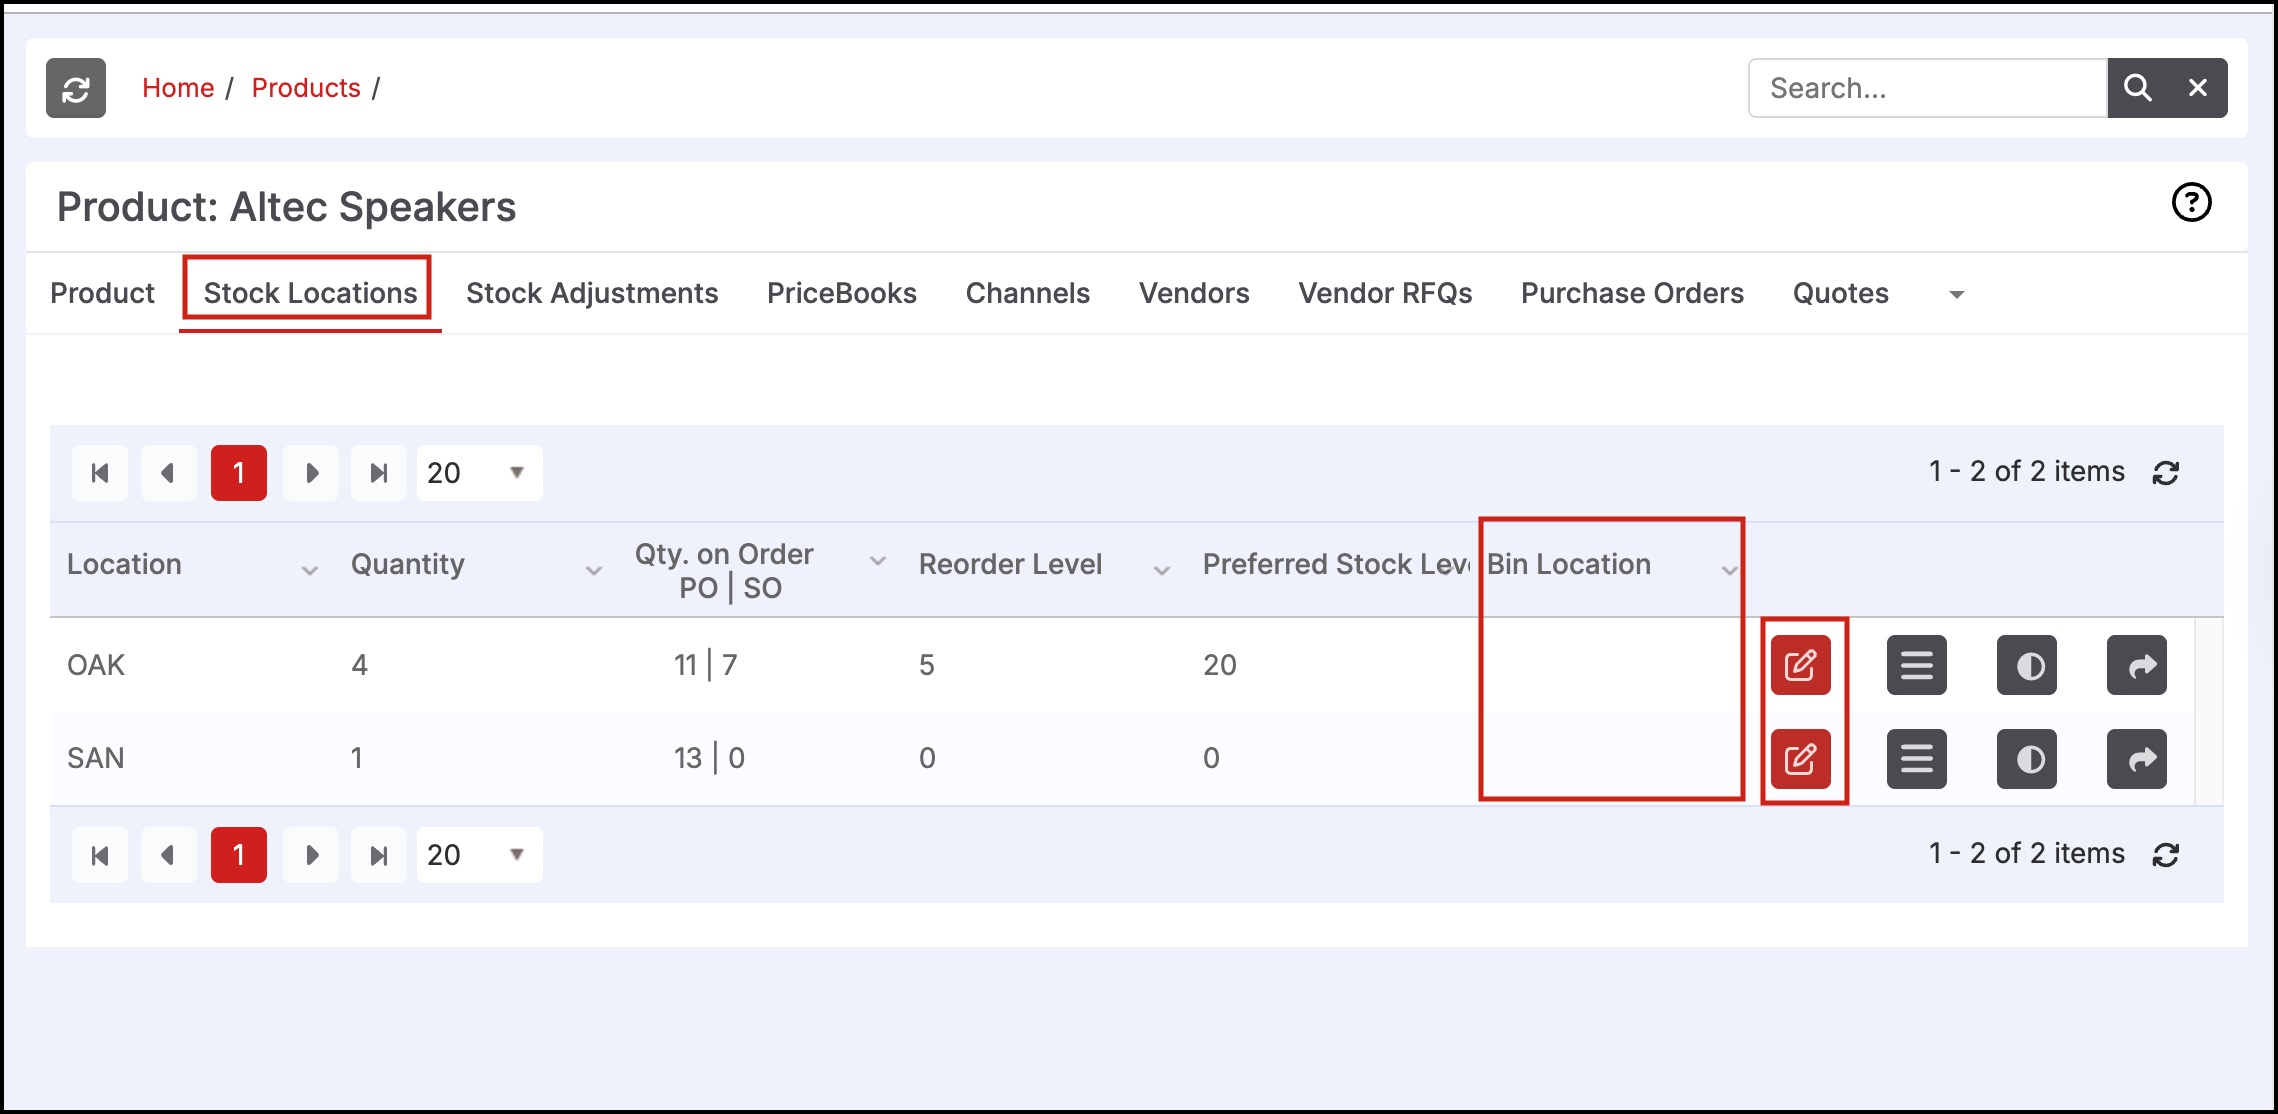
Task: Expand the Reorder Level column menu chevron
Action: click(x=1162, y=570)
